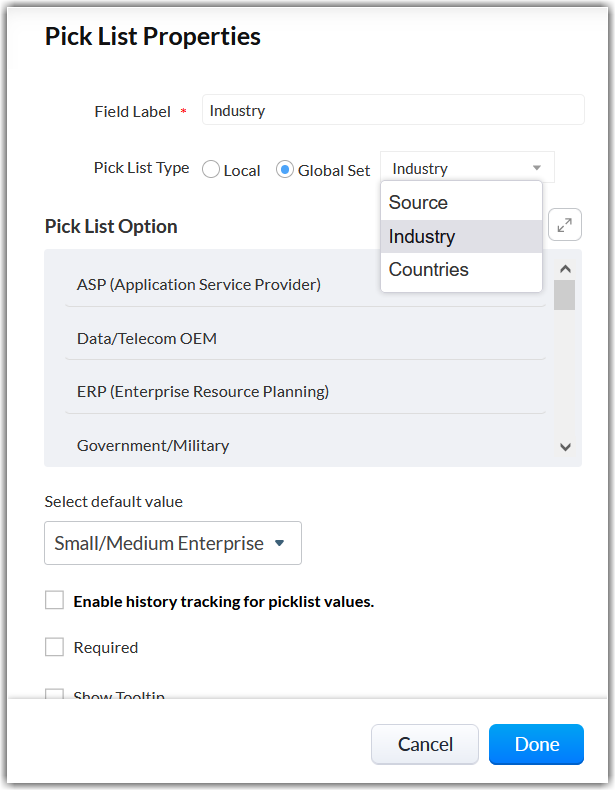Check the Required checkbox
This screenshot has width=616, height=791.
pos(54,647)
